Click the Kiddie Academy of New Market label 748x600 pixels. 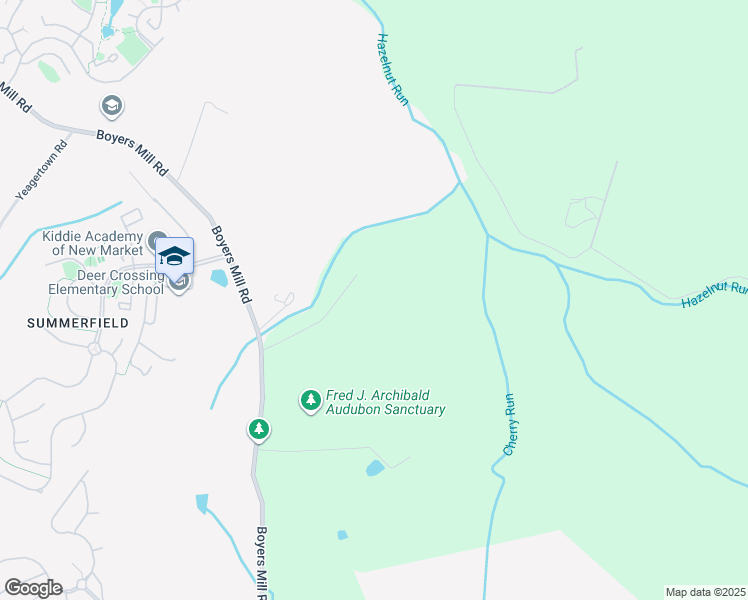[x=93, y=243]
